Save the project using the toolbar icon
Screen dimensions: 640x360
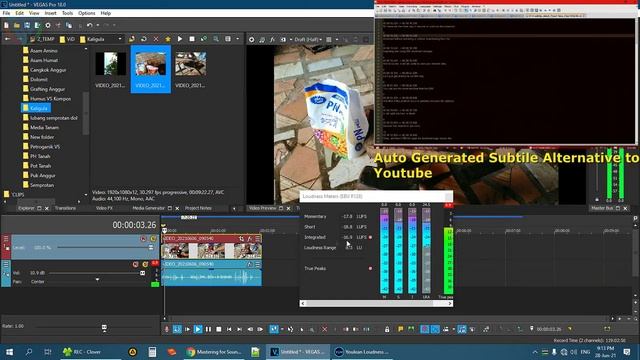tap(27, 25)
